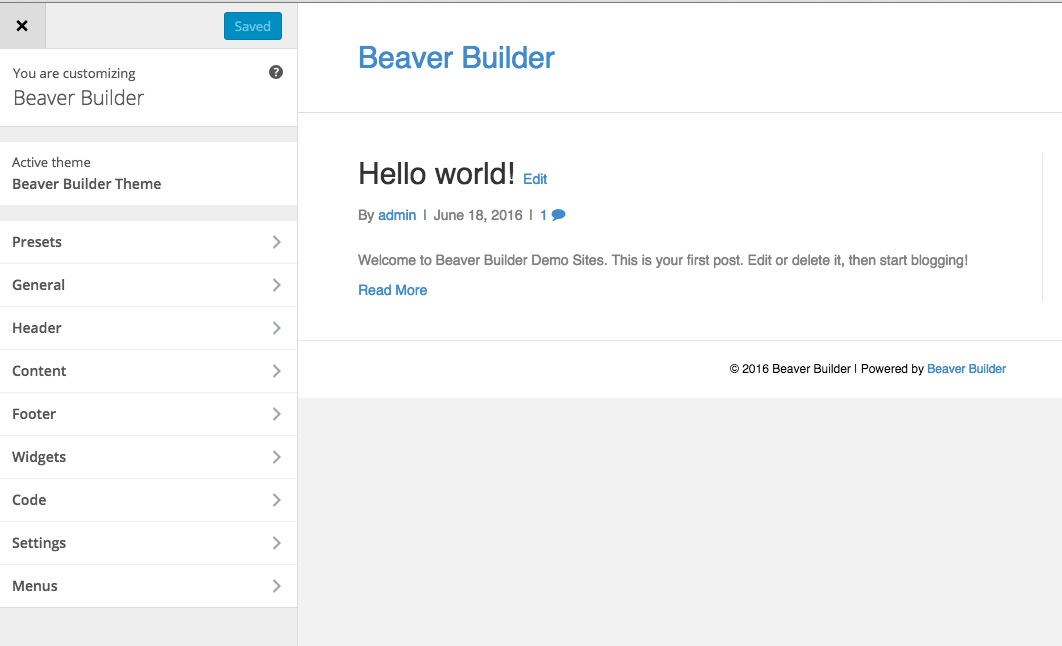Screen dimensions: 1062x646
Task: Click the Beaver Builder Theme active theme text
Action: [x=87, y=184]
